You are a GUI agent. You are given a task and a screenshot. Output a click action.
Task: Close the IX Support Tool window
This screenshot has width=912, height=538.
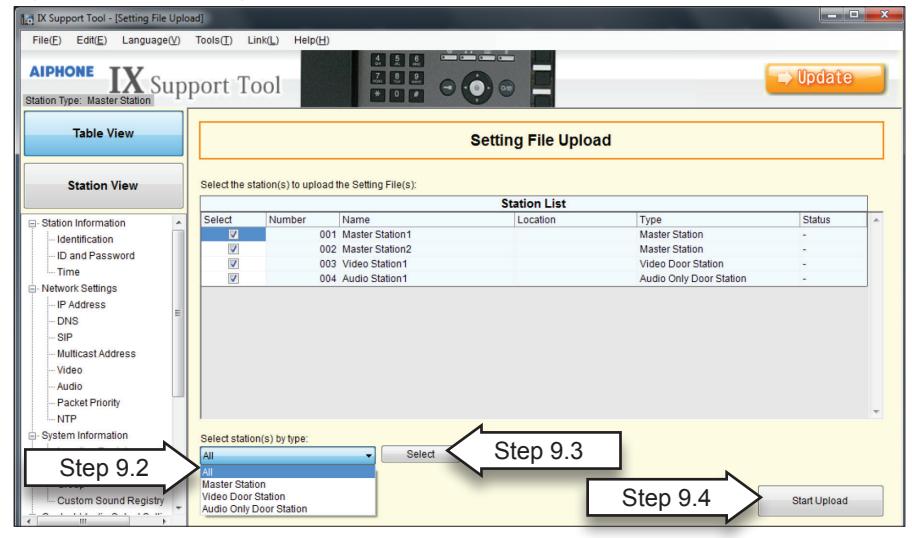tap(884, 15)
